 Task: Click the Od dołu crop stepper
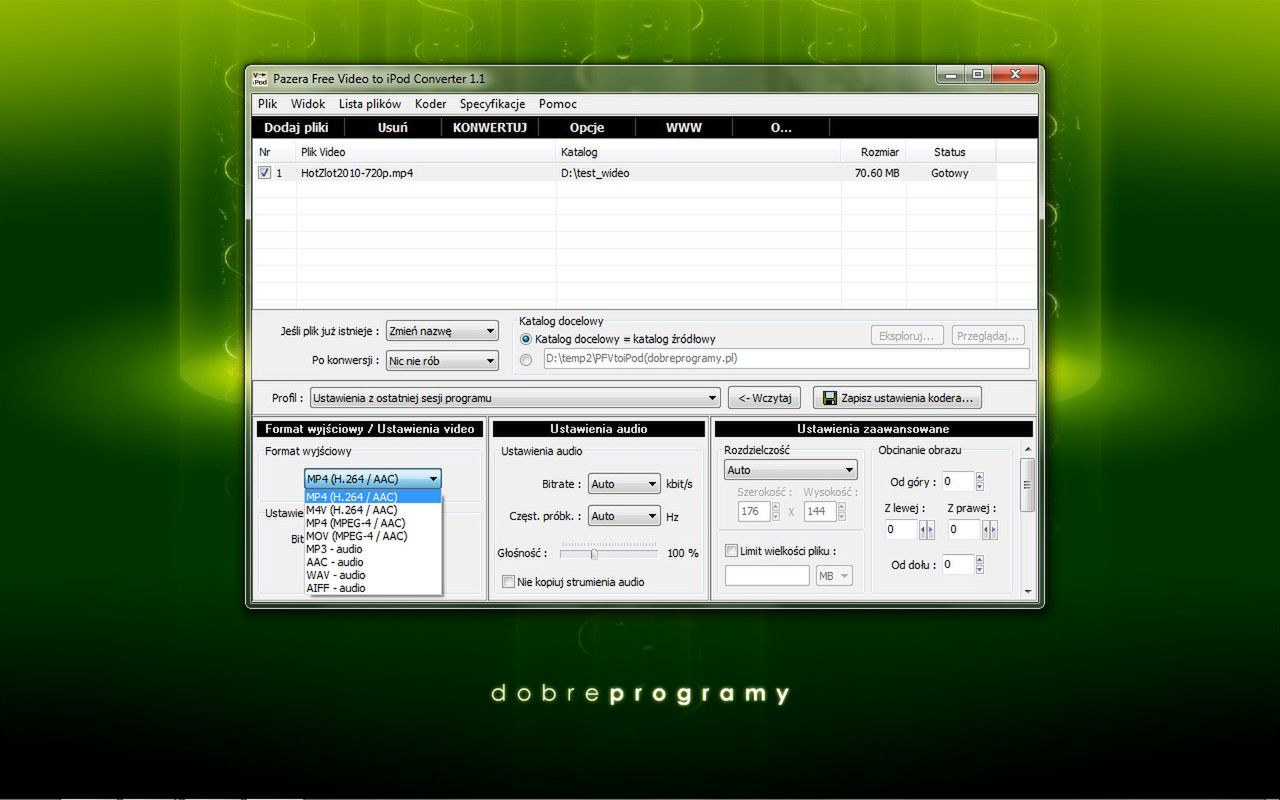tap(980, 565)
